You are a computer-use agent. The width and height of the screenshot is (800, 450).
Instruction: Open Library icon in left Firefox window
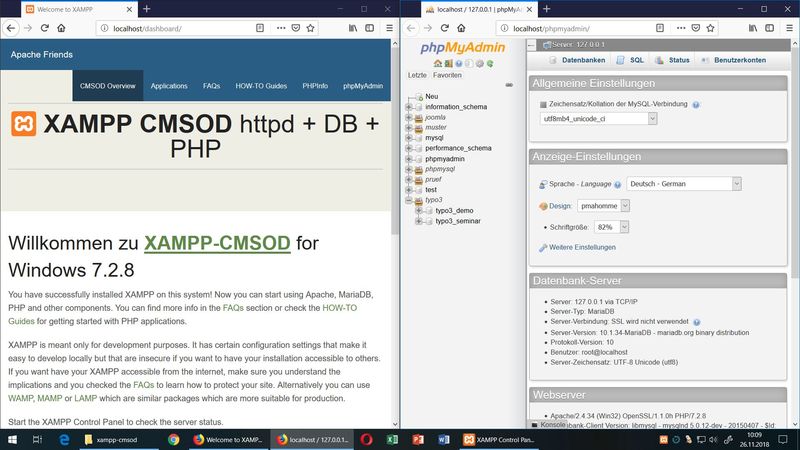pyautogui.click(x=353, y=28)
